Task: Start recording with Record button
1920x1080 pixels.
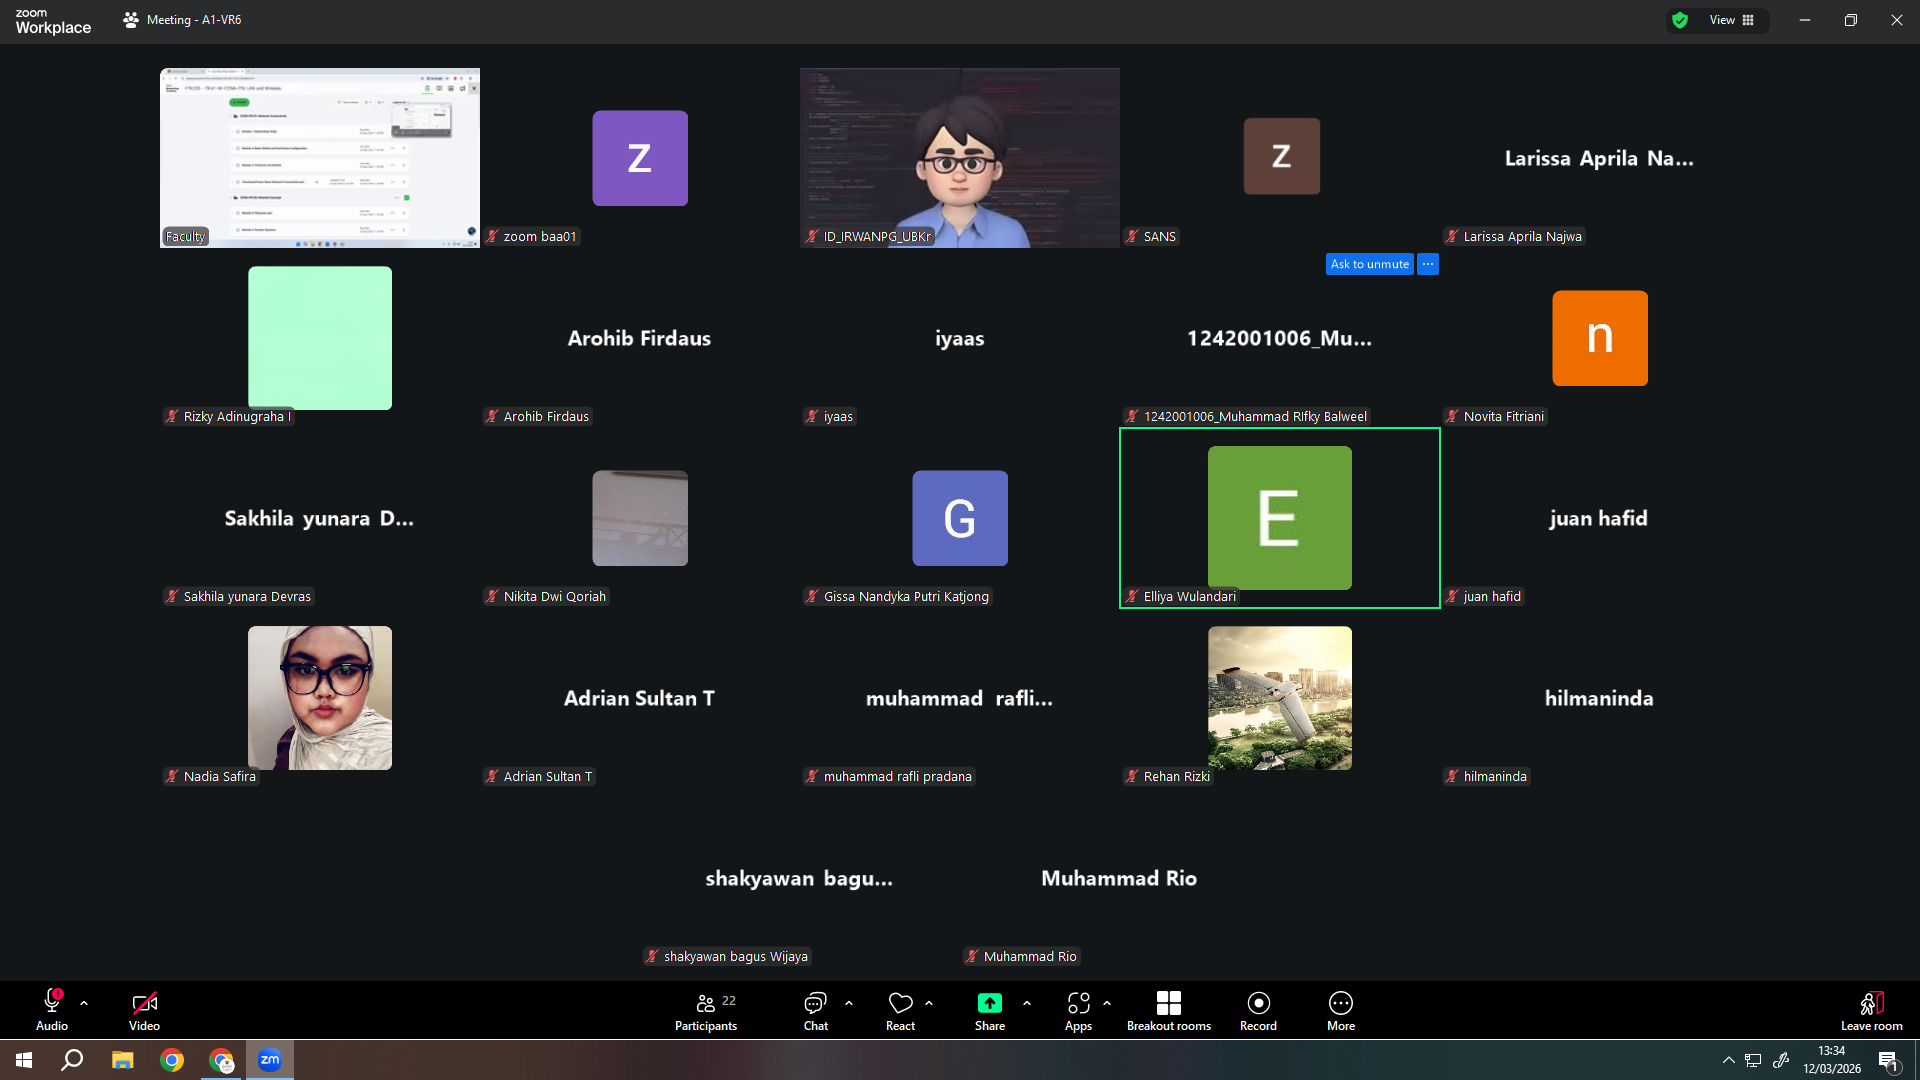Action: coord(1258,1010)
